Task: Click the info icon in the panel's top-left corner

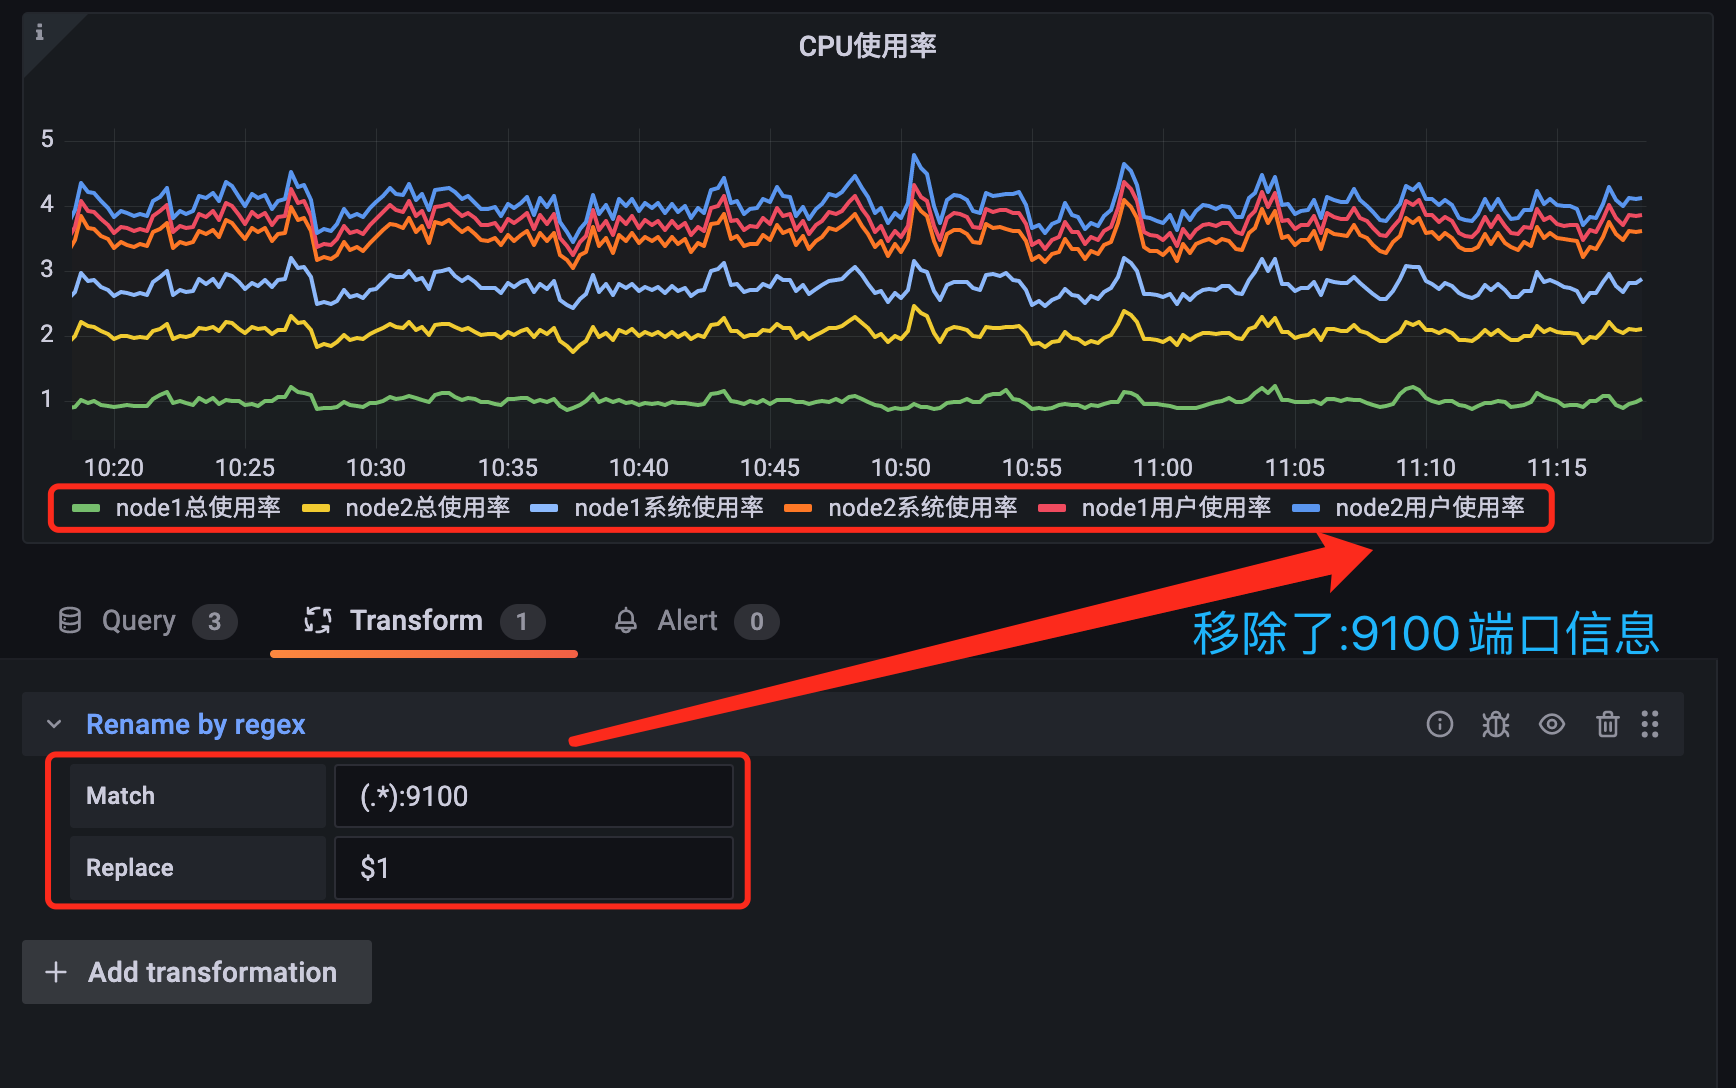Action: click(39, 31)
